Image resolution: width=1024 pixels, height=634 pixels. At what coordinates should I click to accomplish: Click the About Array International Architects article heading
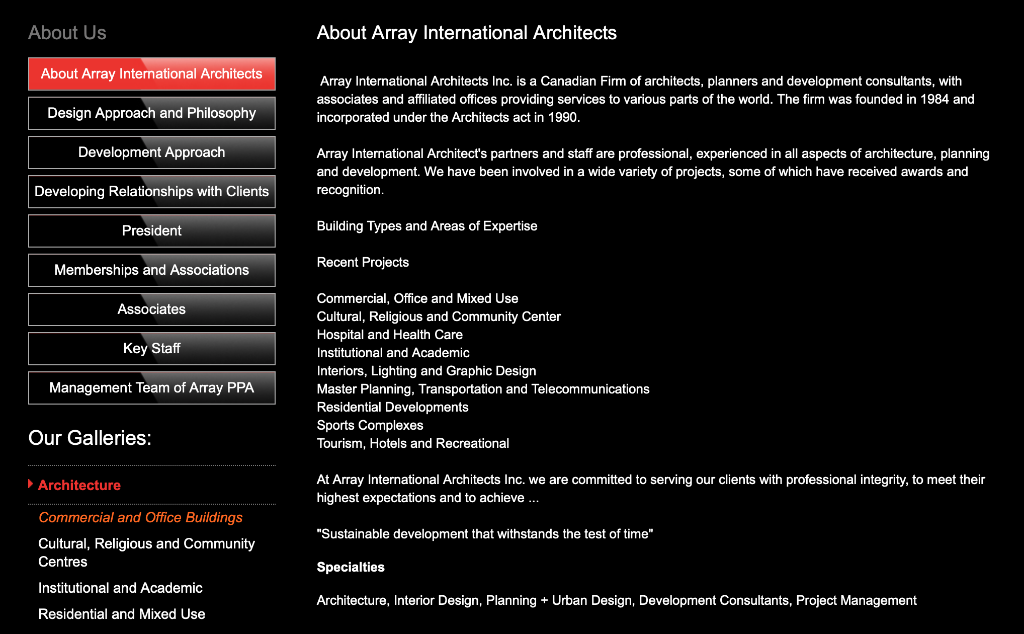pos(466,32)
